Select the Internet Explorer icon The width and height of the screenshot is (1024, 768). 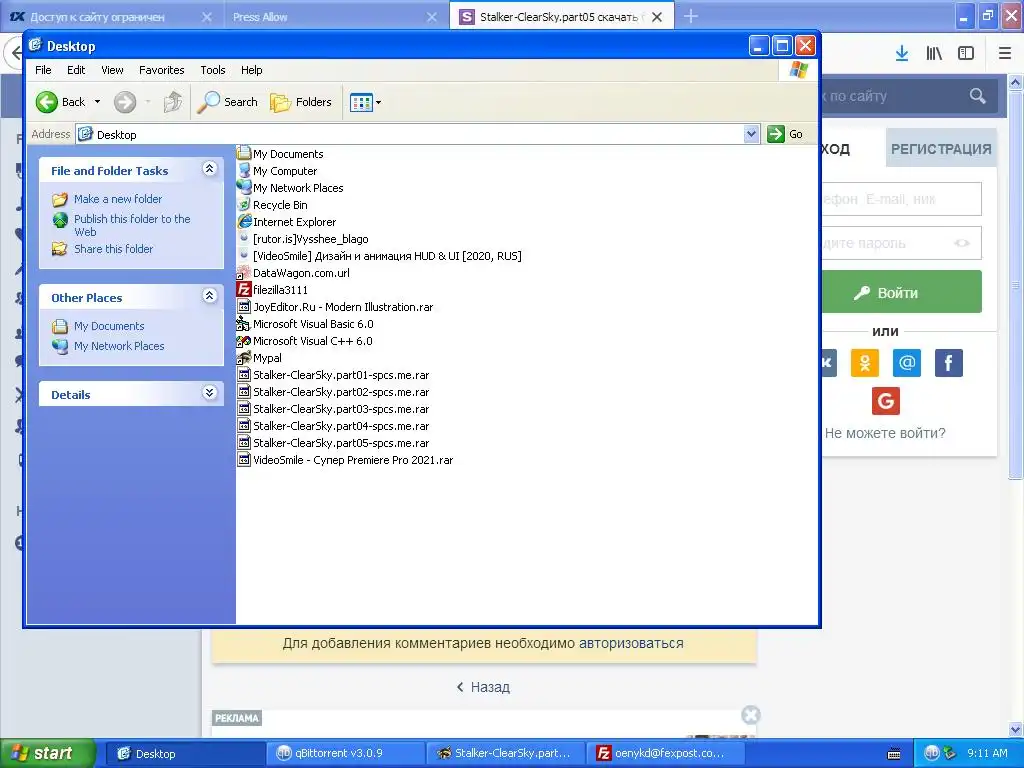pos(244,221)
